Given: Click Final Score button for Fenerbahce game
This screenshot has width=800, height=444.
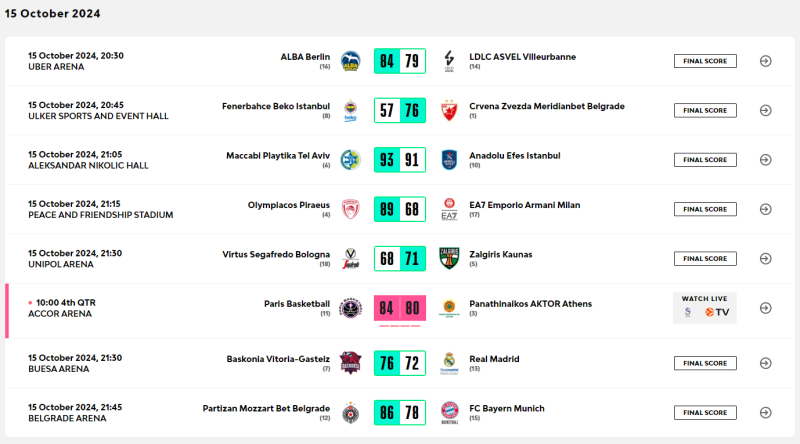Looking at the screenshot, I should point(705,111).
